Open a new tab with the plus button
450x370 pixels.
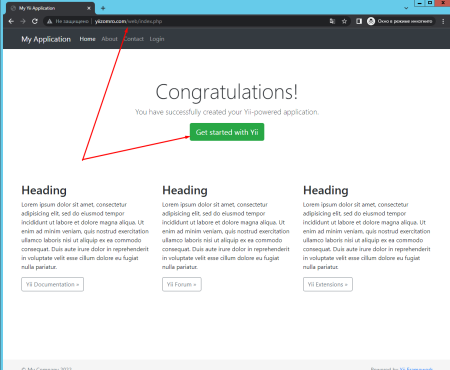pos(103,8)
